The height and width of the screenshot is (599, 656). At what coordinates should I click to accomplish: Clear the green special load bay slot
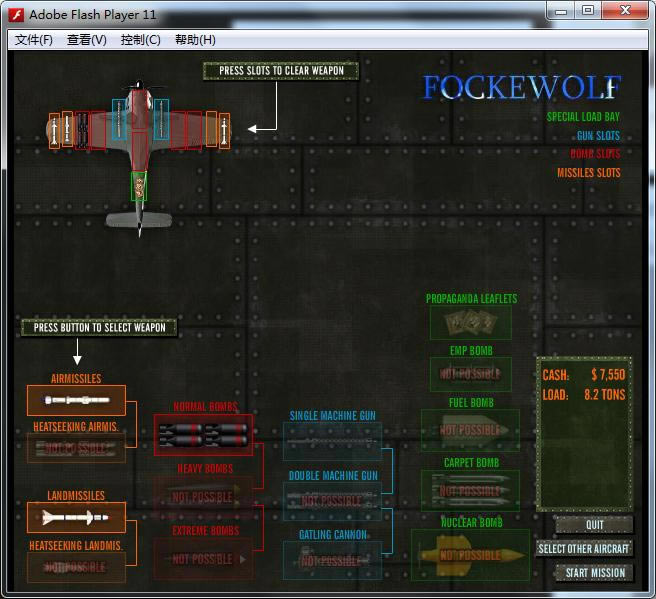click(139, 186)
